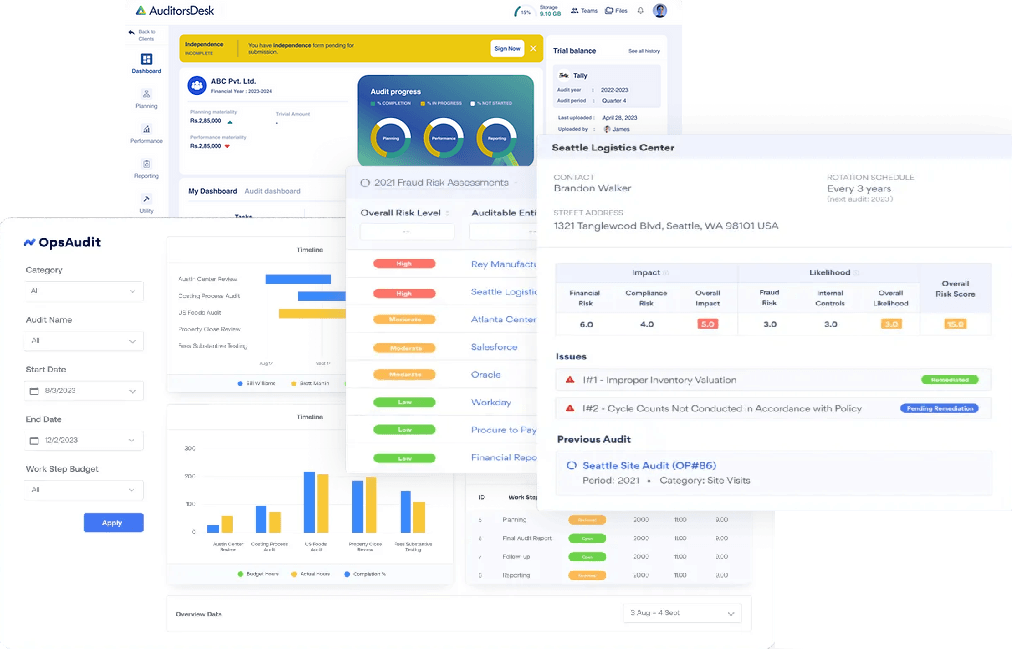Image resolution: width=1012 pixels, height=649 pixels.
Task: Switch to the Audit dashboard tab
Action: point(272,191)
